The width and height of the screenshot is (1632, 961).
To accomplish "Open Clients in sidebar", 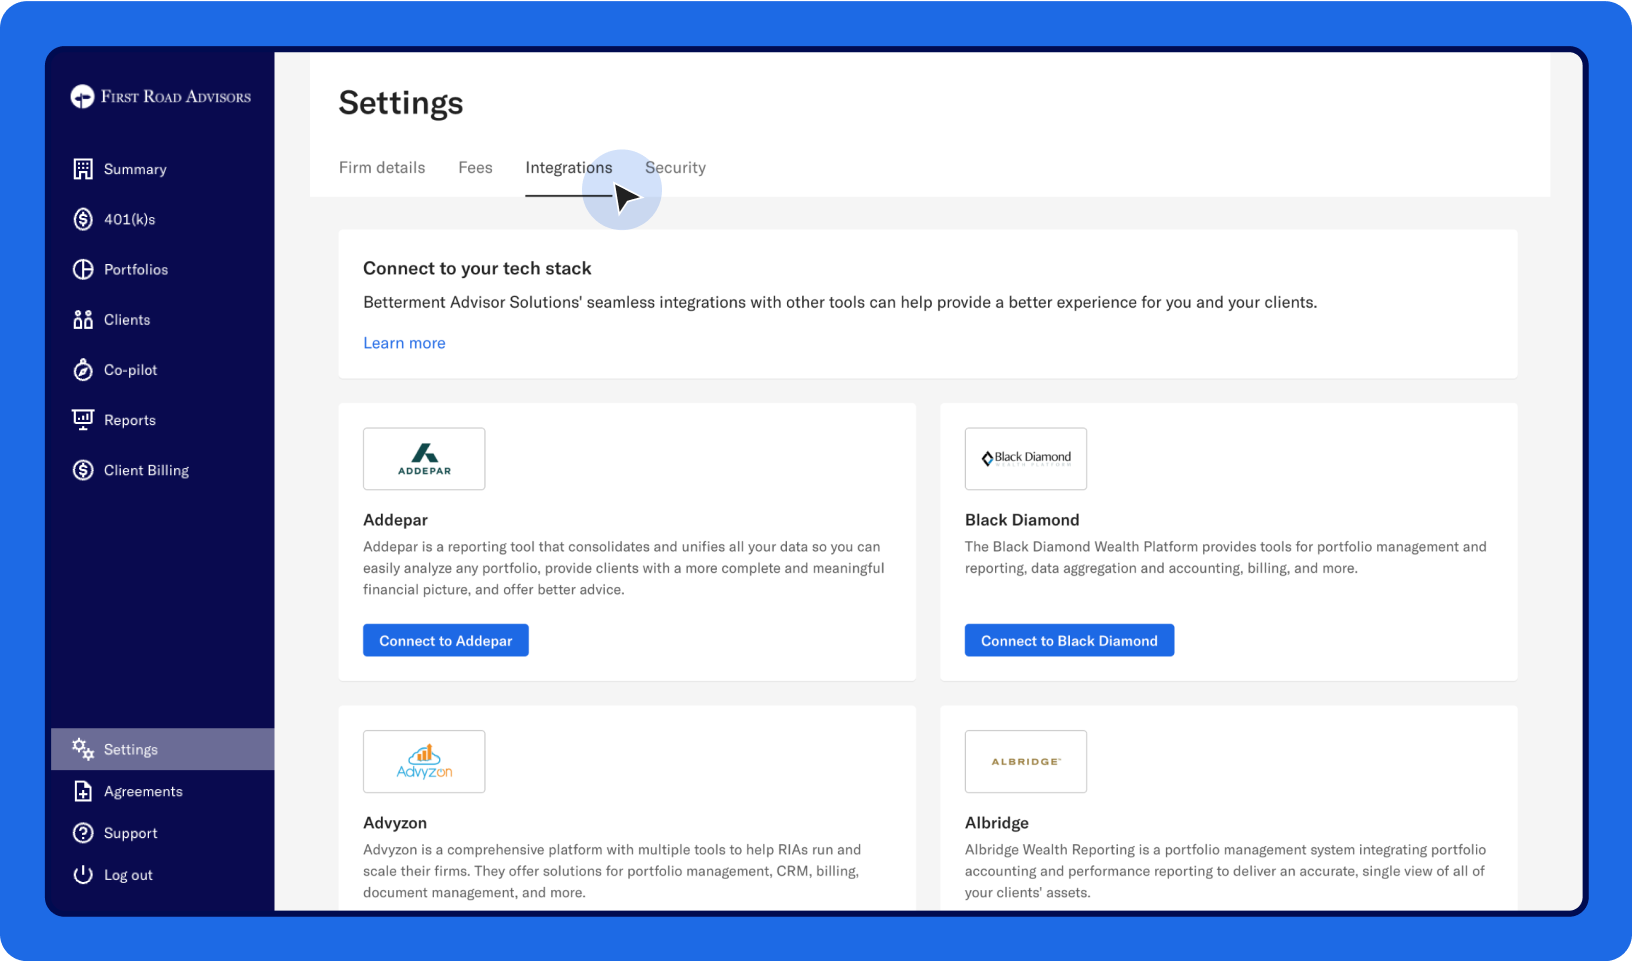I will (127, 319).
